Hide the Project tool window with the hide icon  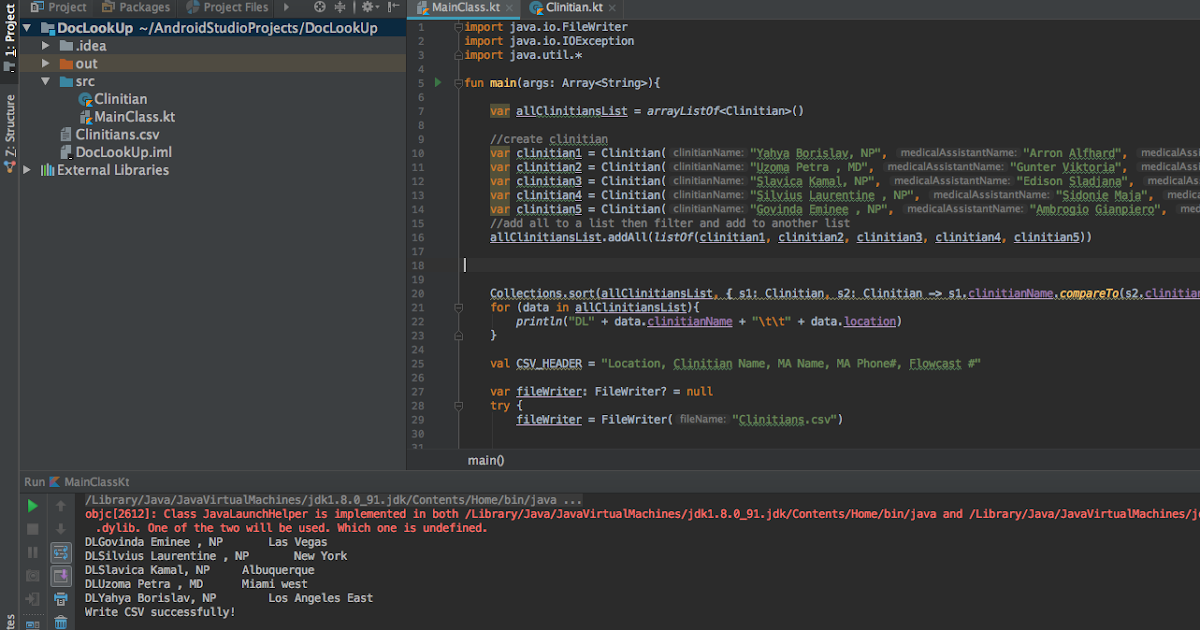[394, 7]
